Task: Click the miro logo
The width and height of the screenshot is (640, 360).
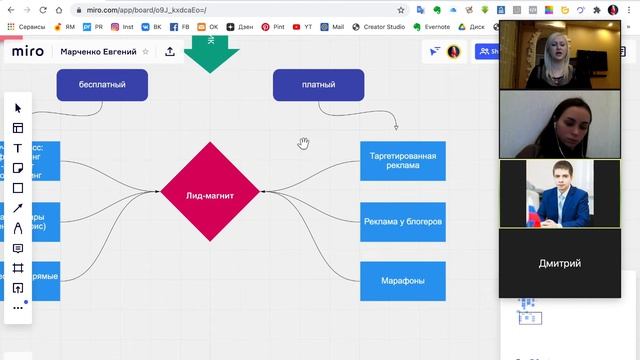Action: pyautogui.click(x=28, y=51)
